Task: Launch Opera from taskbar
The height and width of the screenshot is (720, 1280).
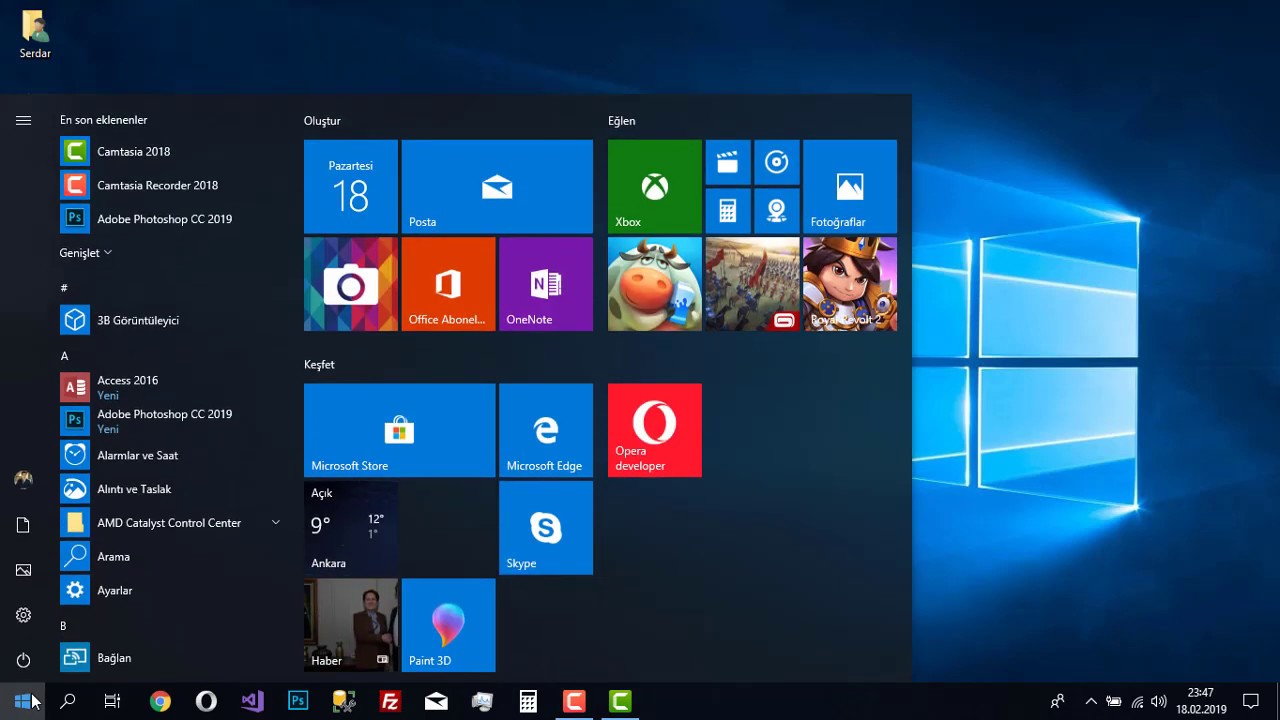Action: [x=206, y=701]
